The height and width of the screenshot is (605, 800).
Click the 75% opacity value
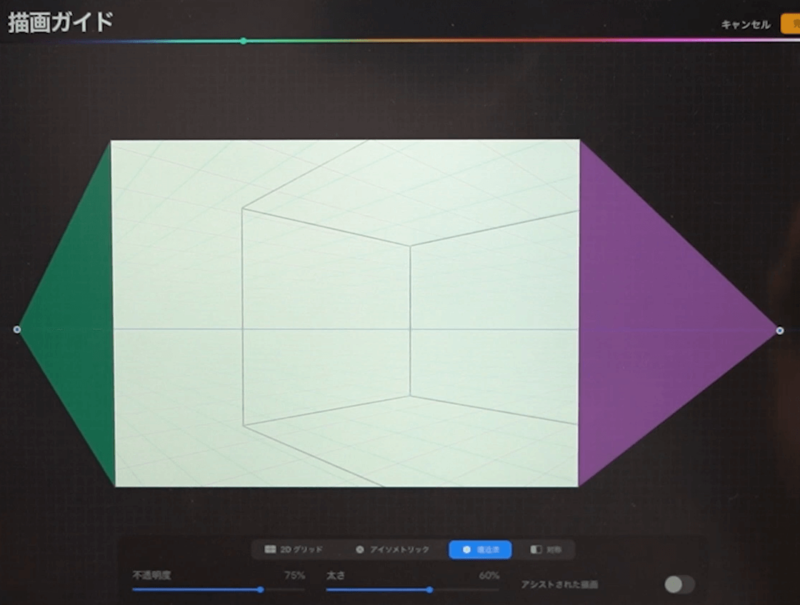click(x=294, y=575)
